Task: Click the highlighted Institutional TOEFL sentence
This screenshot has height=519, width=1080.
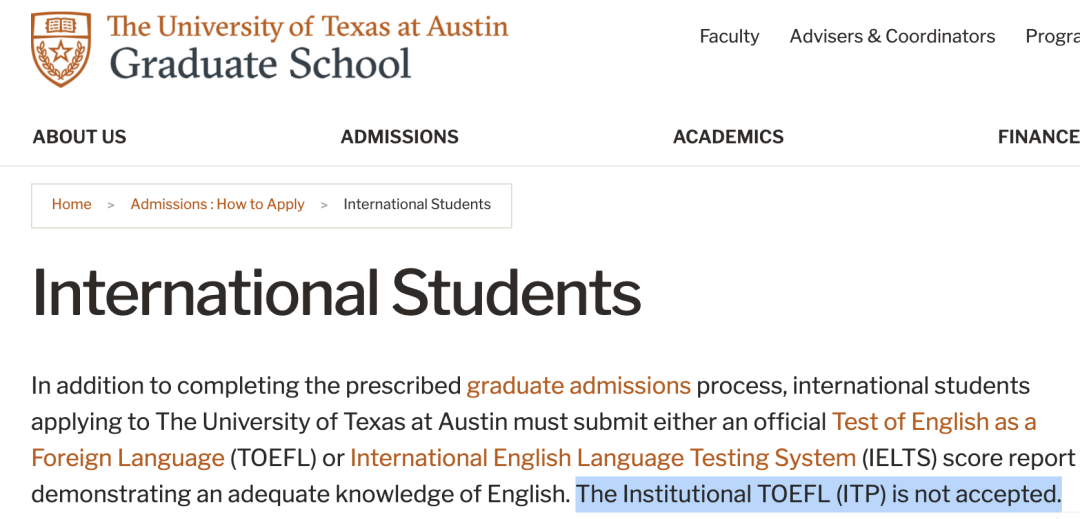Action: pos(819,494)
